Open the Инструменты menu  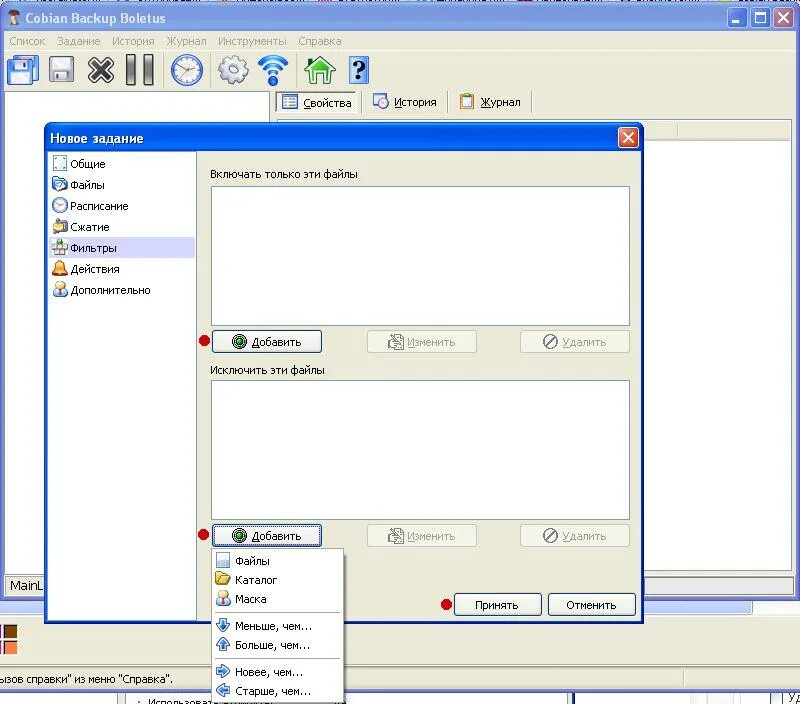coord(252,41)
